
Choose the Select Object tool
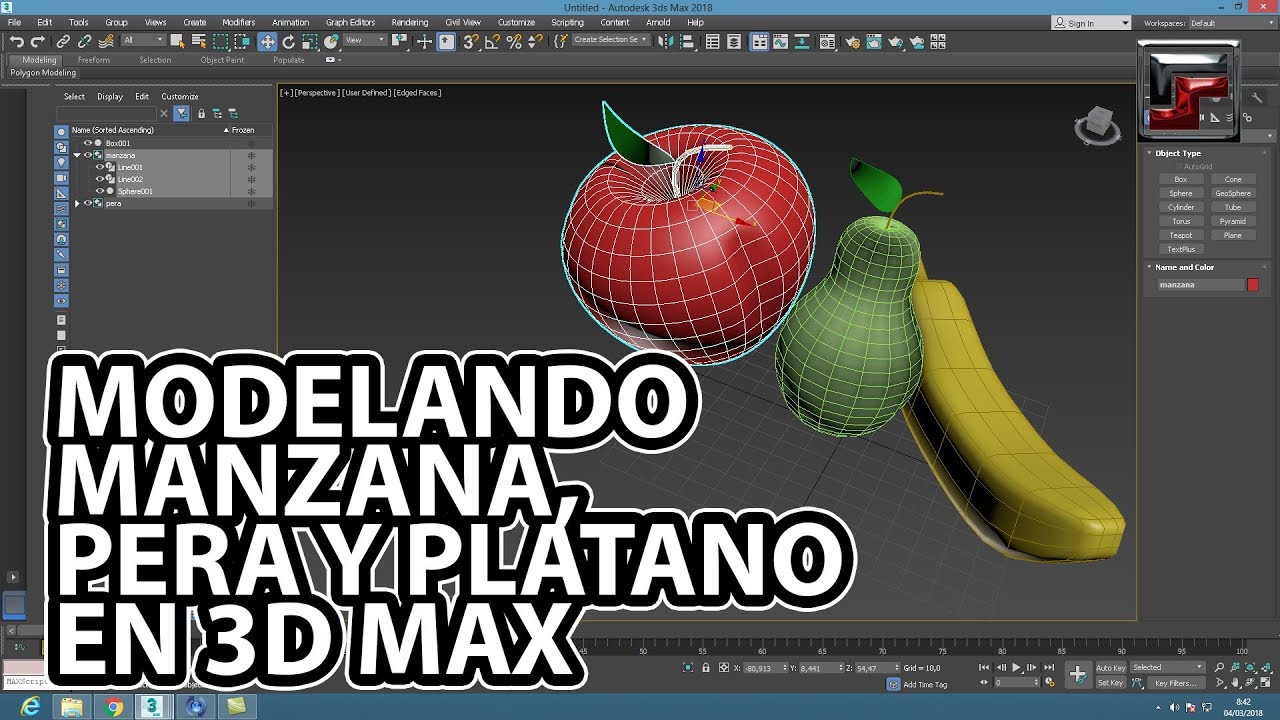tap(177, 41)
